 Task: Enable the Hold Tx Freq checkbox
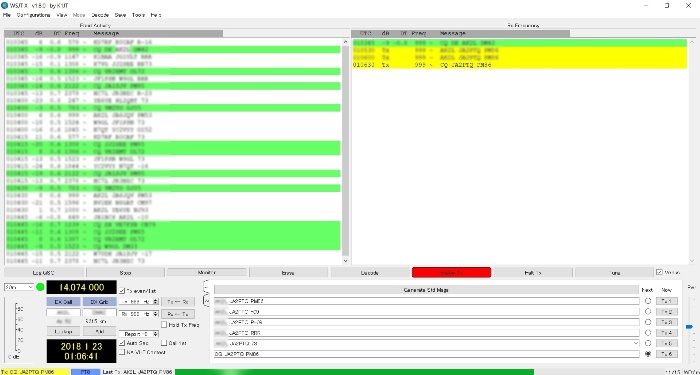tap(180, 325)
